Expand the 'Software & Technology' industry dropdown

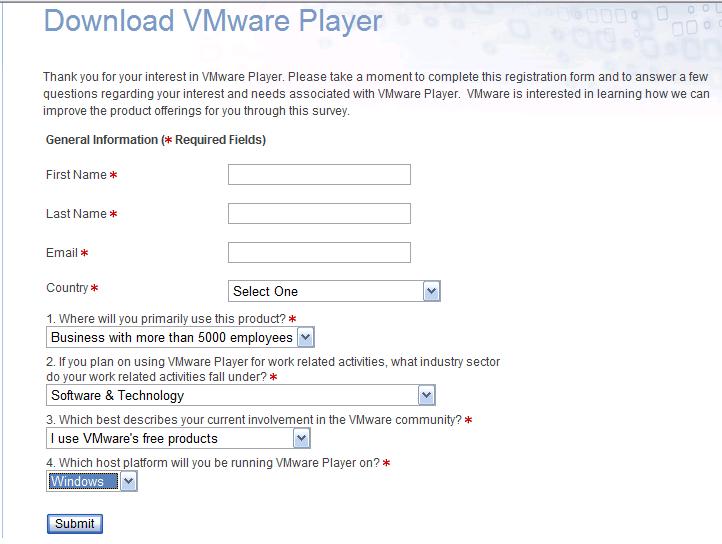pyautogui.click(x=241, y=395)
